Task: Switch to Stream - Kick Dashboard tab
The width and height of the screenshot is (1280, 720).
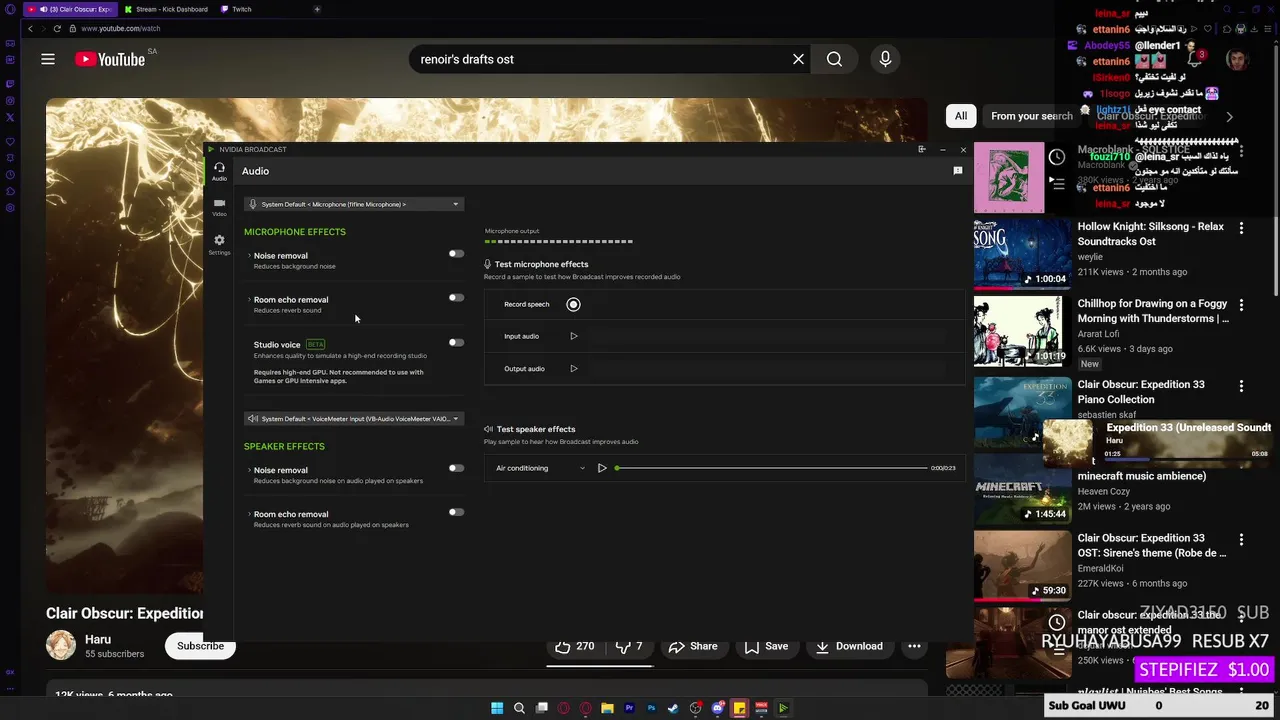Action: [165, 9]
